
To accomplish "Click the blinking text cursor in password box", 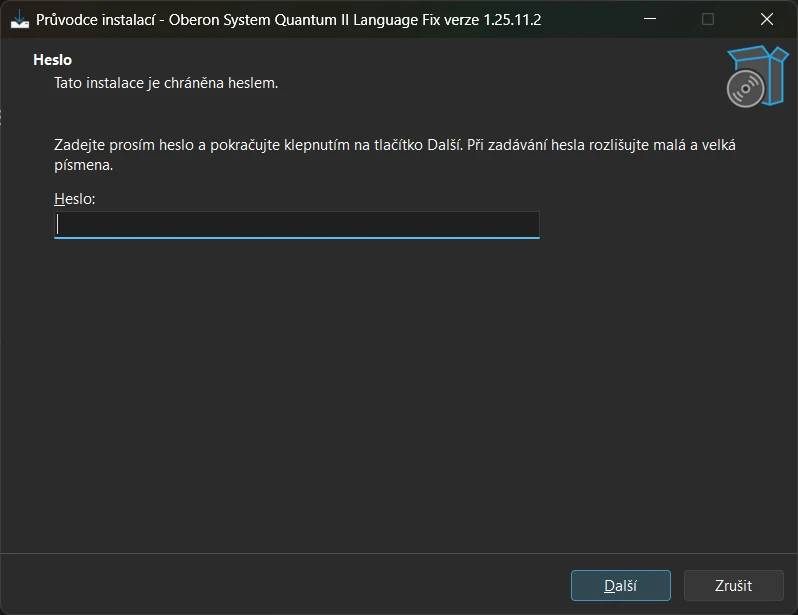I will click(58, 225).
